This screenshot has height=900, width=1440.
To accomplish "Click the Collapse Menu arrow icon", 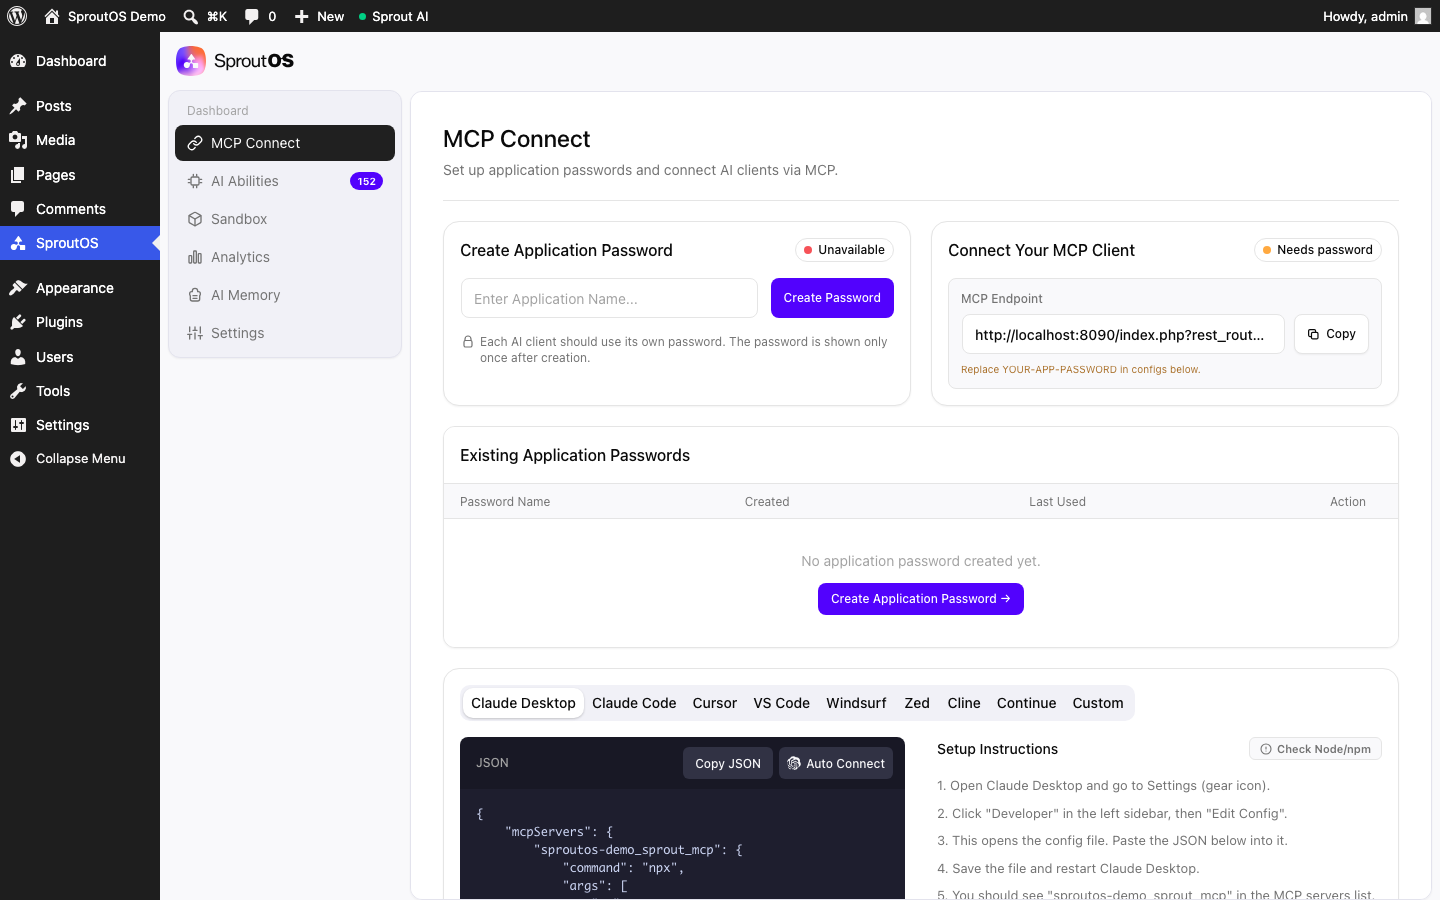I will point(18,459).
